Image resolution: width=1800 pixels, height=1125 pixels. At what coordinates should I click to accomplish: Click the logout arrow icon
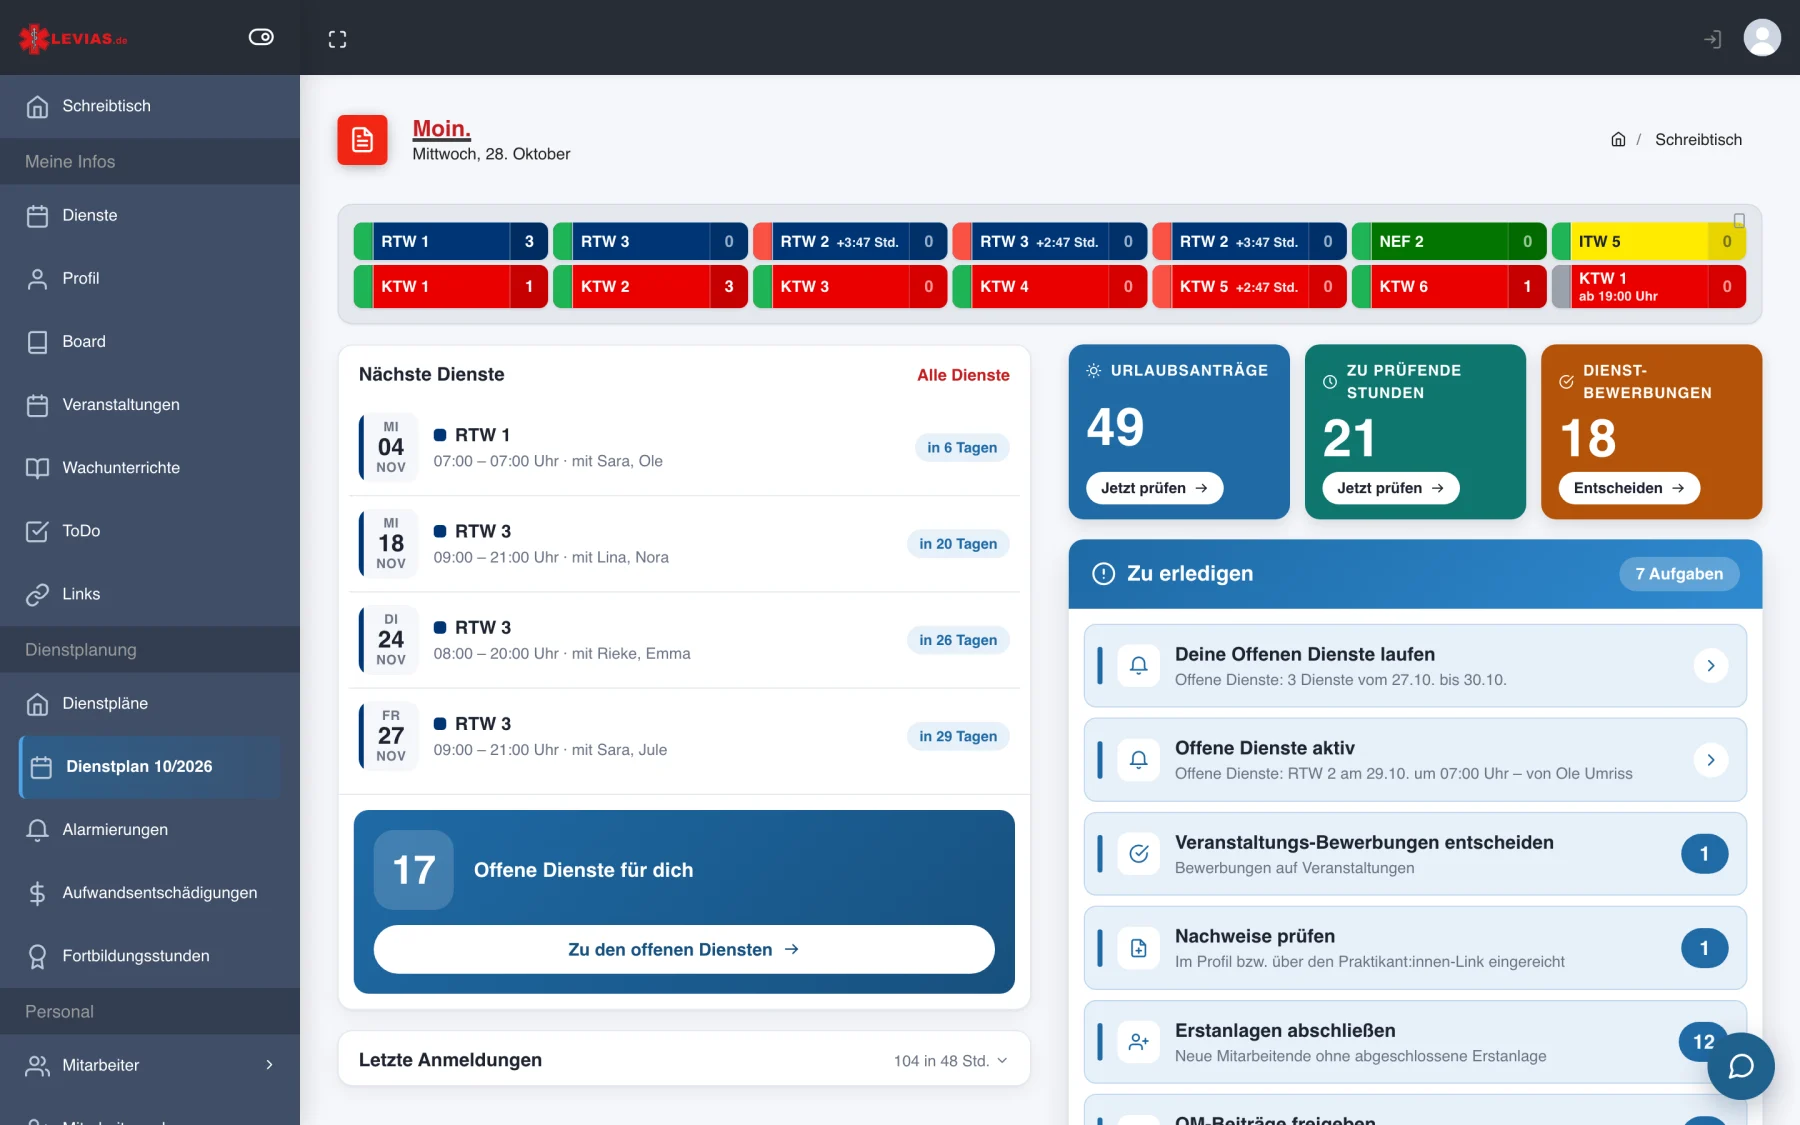pyautogui.click(x=1713, y=39)
